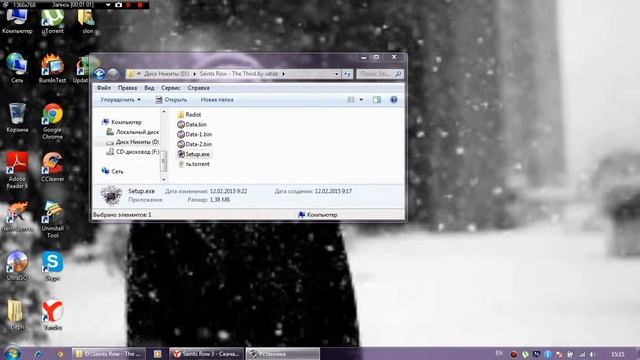Click the Открыть toolbar button
The height and width of the screenshot is (360, 640).
[171, 100]
